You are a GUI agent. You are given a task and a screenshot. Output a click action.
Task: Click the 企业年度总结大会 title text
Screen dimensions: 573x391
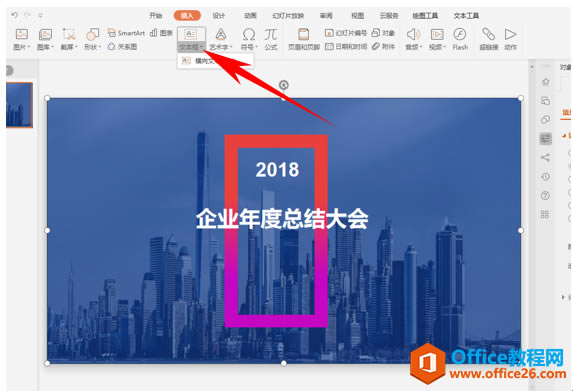[x=282, y=219]
